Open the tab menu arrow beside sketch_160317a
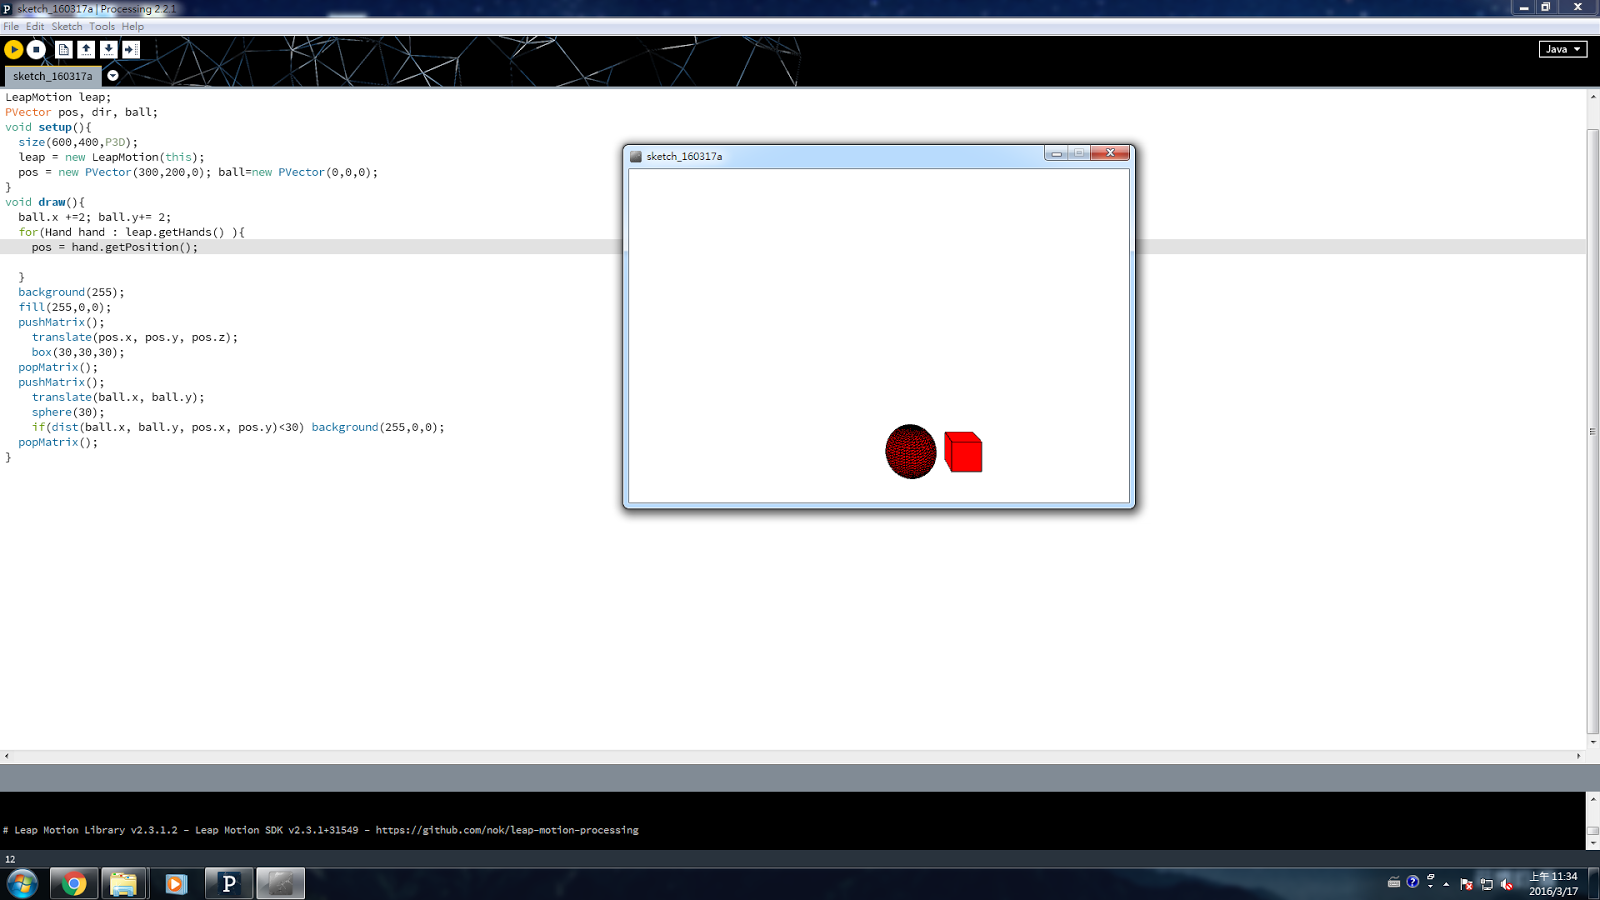 click(113, 76)
